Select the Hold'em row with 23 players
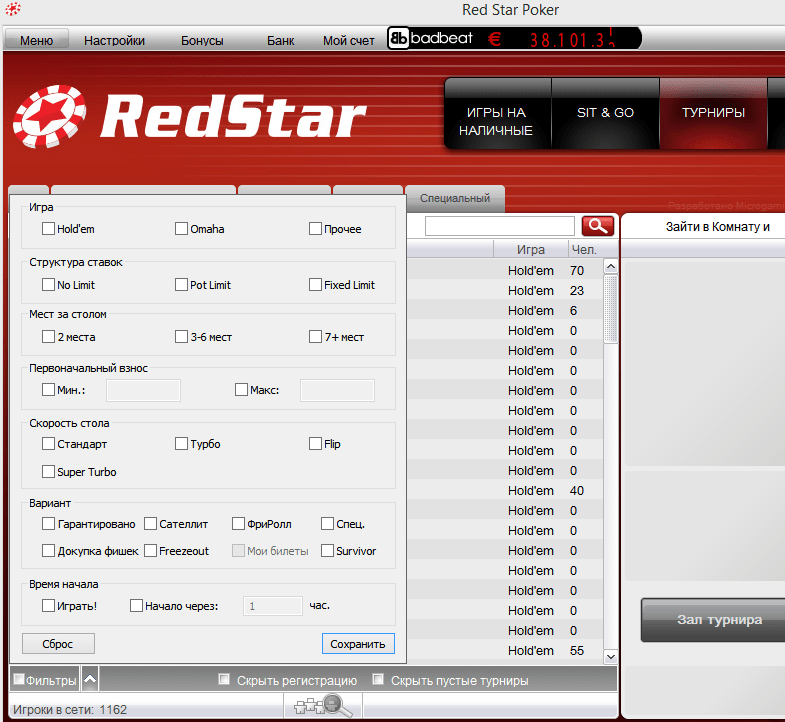The image size is (785, 722). coord(505,290)
